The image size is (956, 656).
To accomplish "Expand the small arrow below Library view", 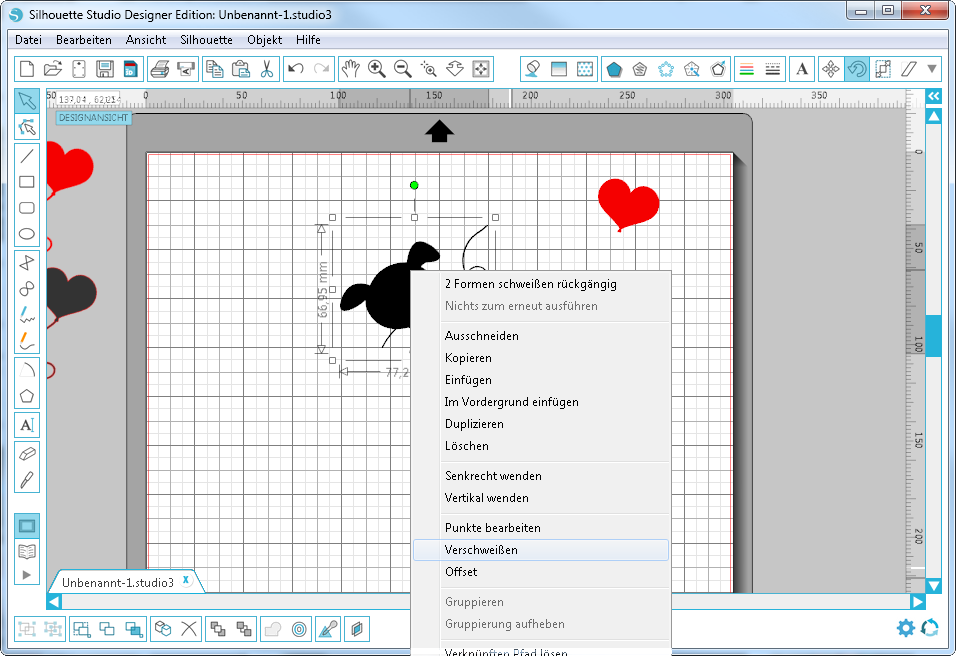I will [x=28, y=574].
